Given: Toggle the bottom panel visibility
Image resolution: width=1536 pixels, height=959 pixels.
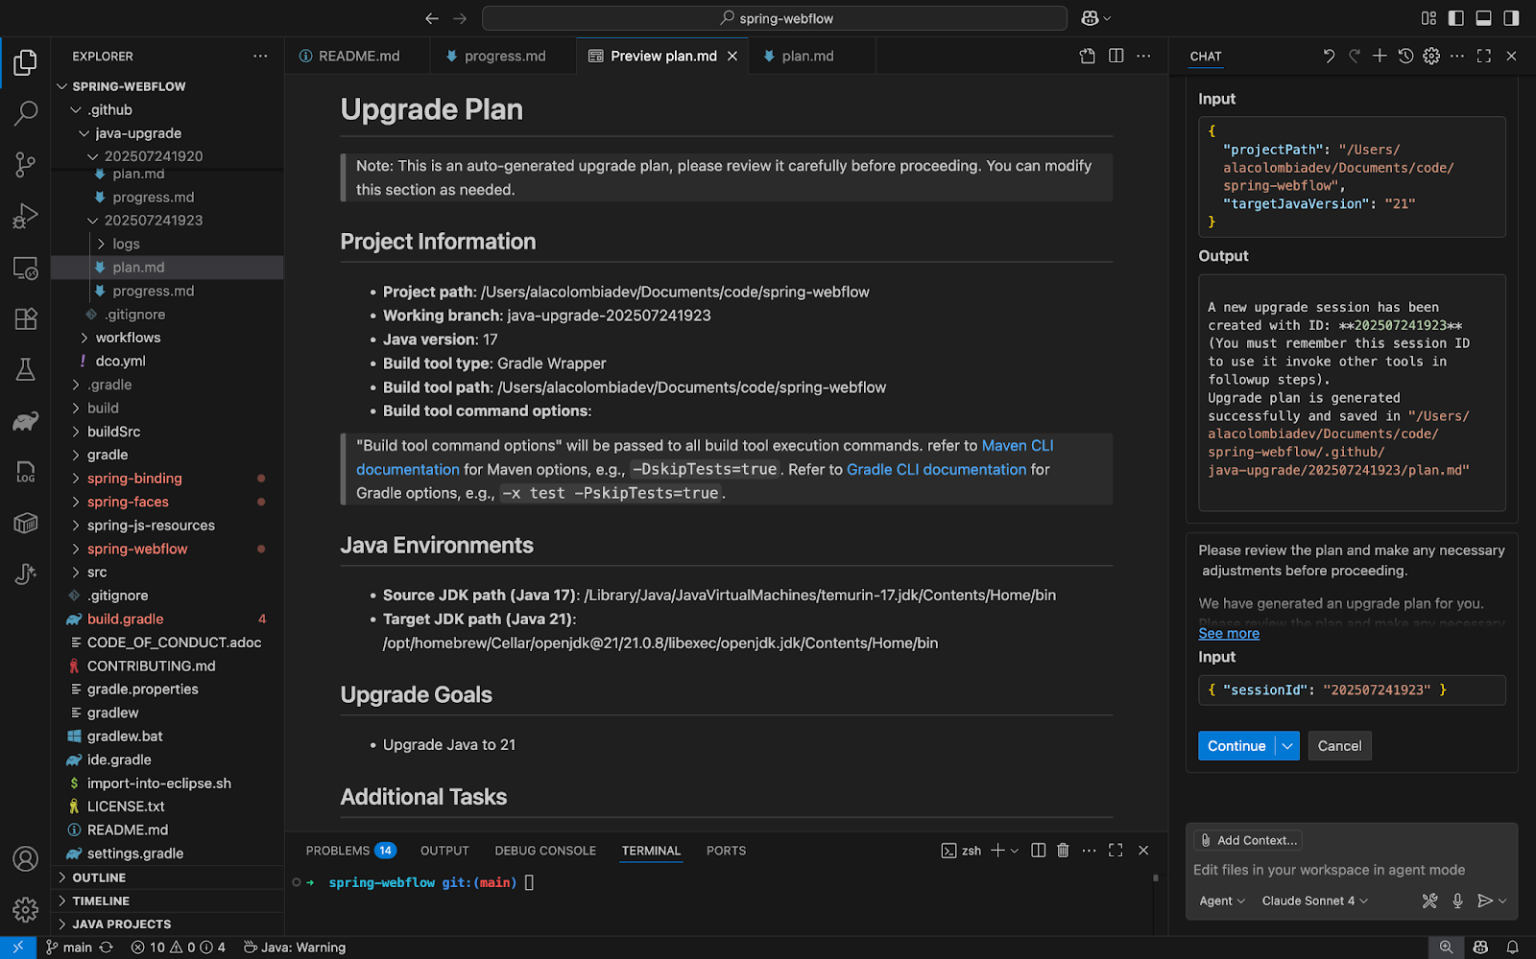Looking at the screenshot, I should tap(1484, 17).
